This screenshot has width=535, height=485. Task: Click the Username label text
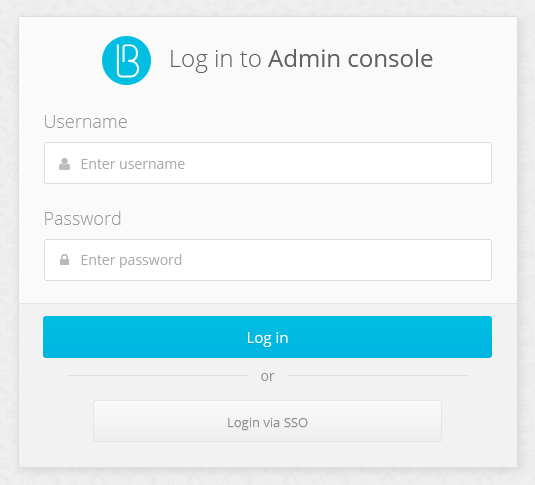click(86, 122)
